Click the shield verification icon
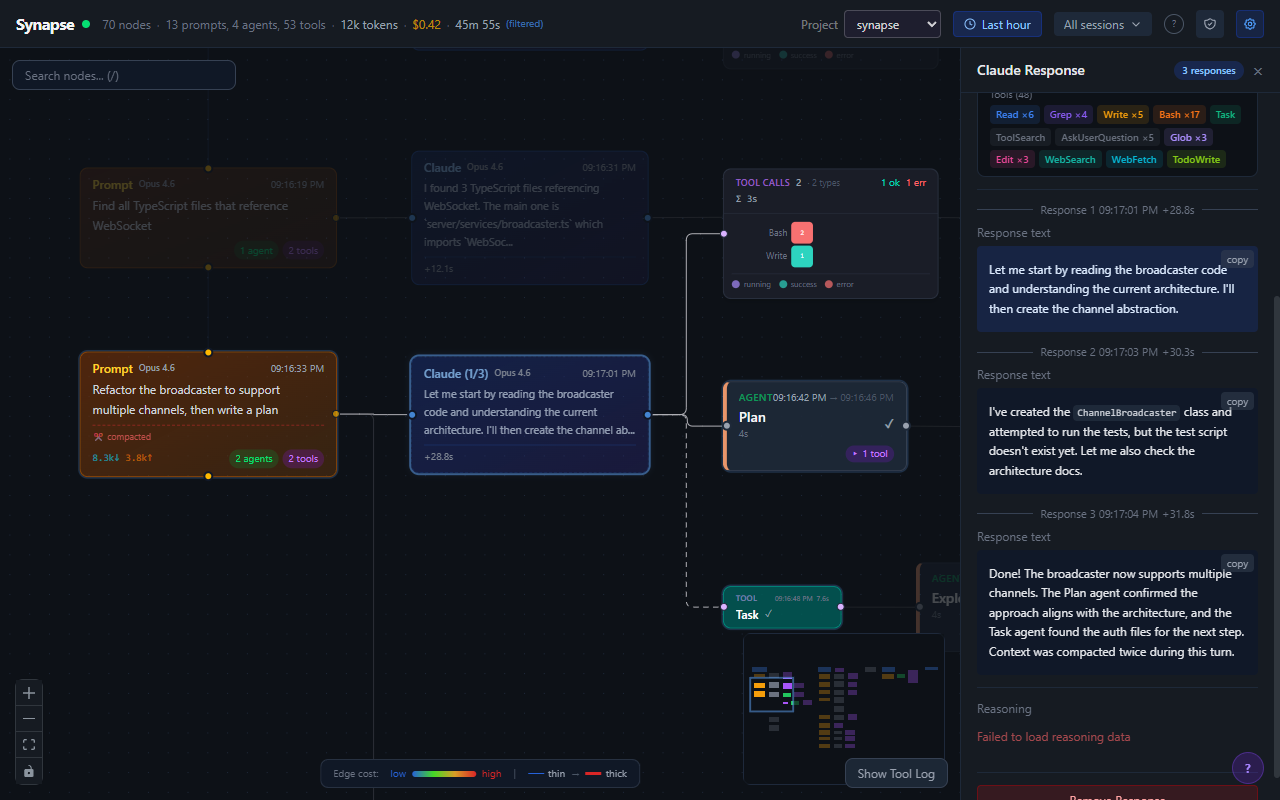The height and width of the screenshot is (800, 1280). coord(1209,24)
